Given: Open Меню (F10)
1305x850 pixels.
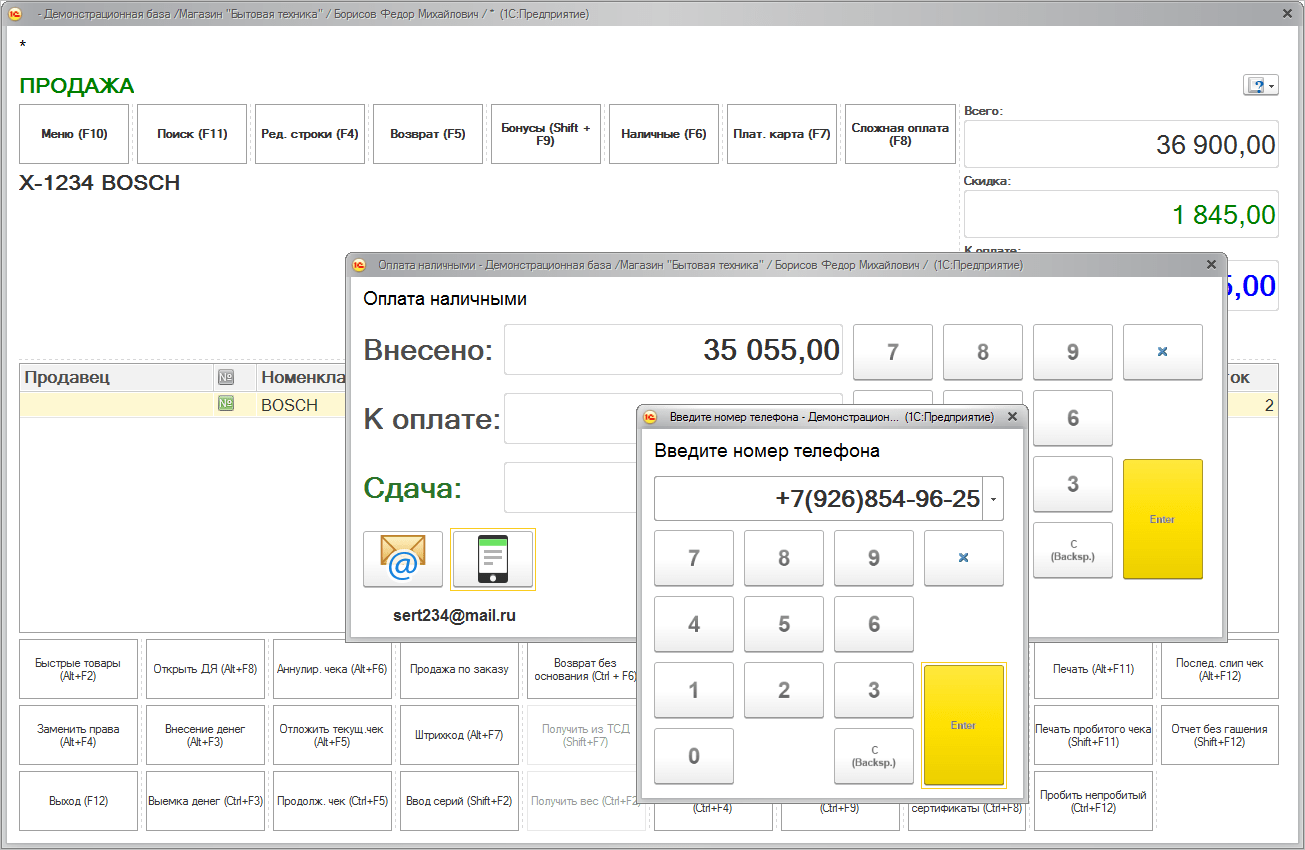Looking at the screenshot, I should pyautogui.click(x=74, y=134).
